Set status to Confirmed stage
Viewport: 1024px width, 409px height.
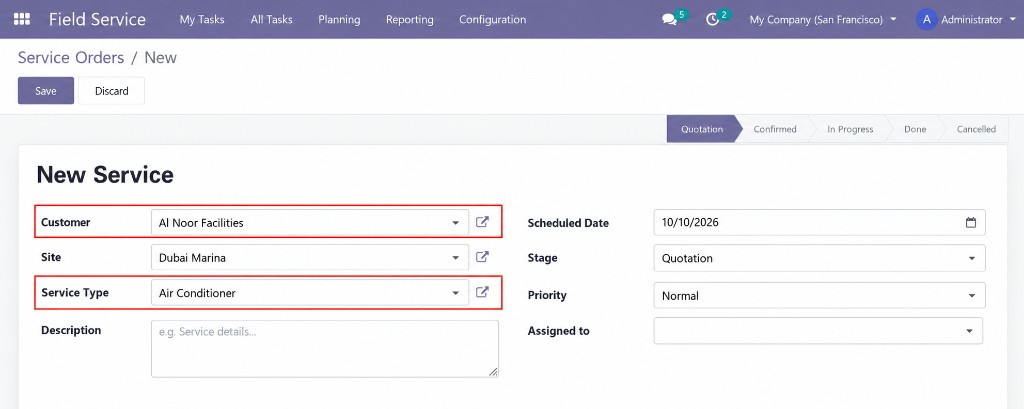coord(775,129)
